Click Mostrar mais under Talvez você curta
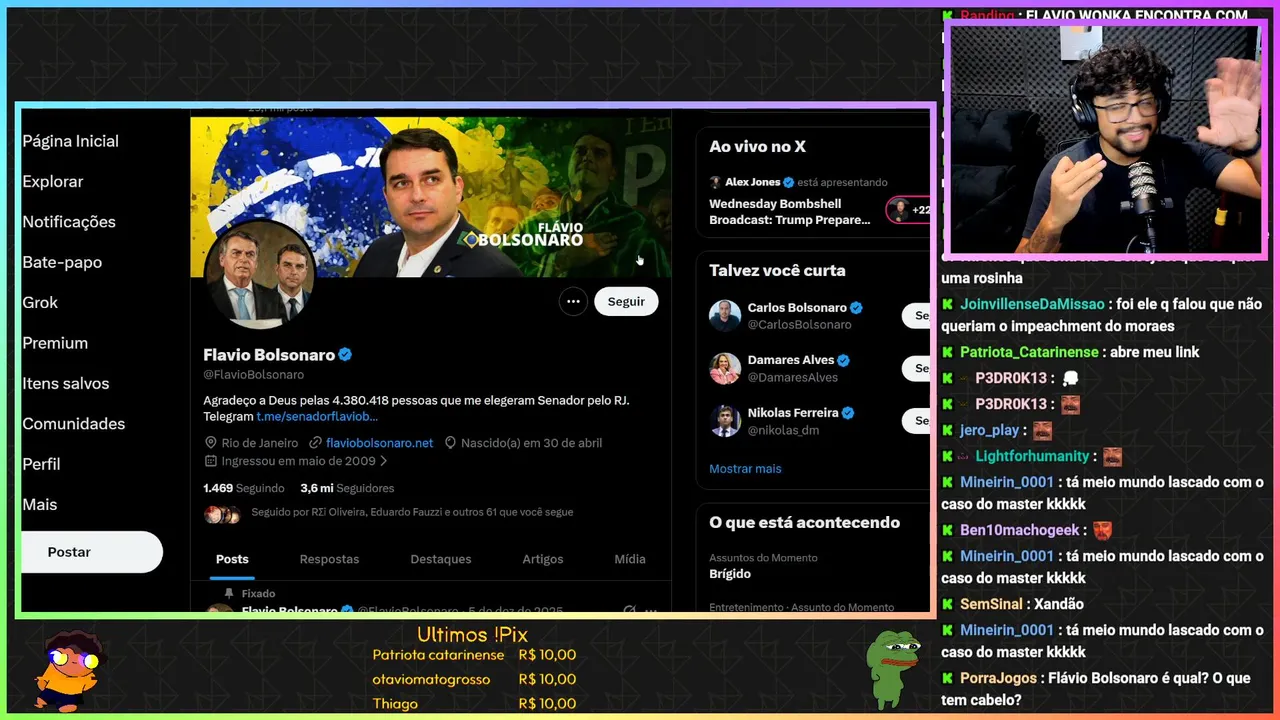 point(745,468)
